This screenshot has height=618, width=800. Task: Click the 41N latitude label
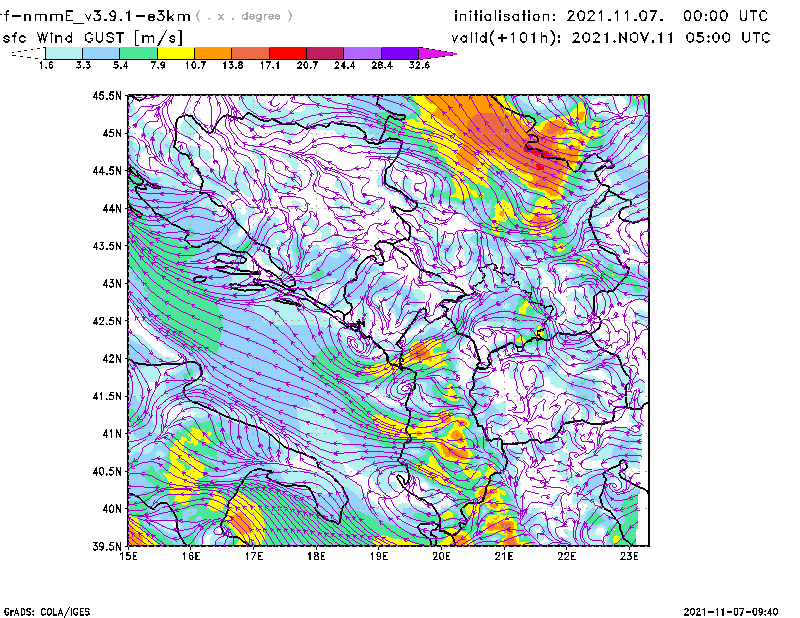112,434
